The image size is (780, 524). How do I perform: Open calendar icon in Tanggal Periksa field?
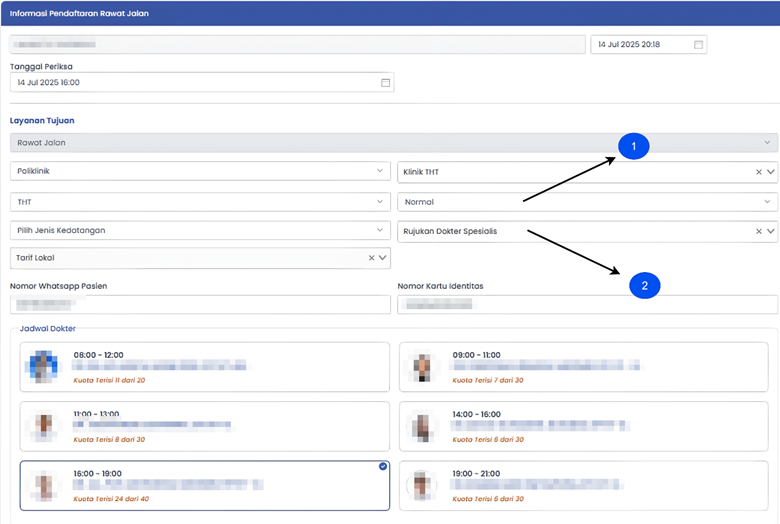pyautogui.click(x=385, y=83)
